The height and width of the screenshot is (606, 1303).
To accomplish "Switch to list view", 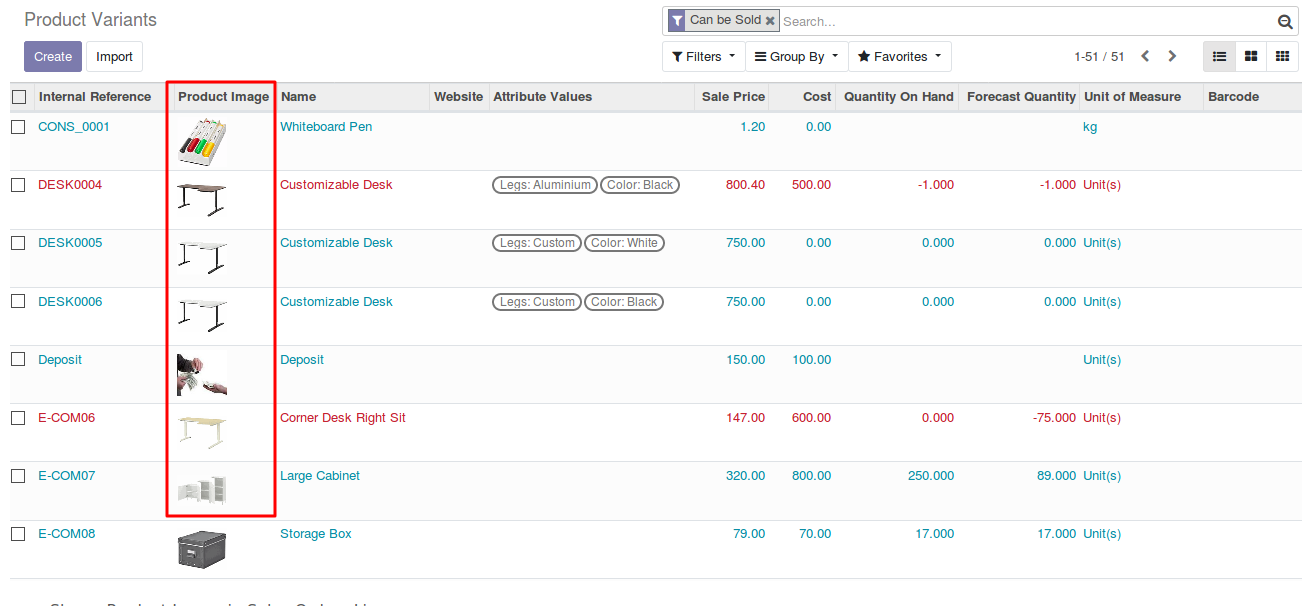I will click(x=1219, y=57).
